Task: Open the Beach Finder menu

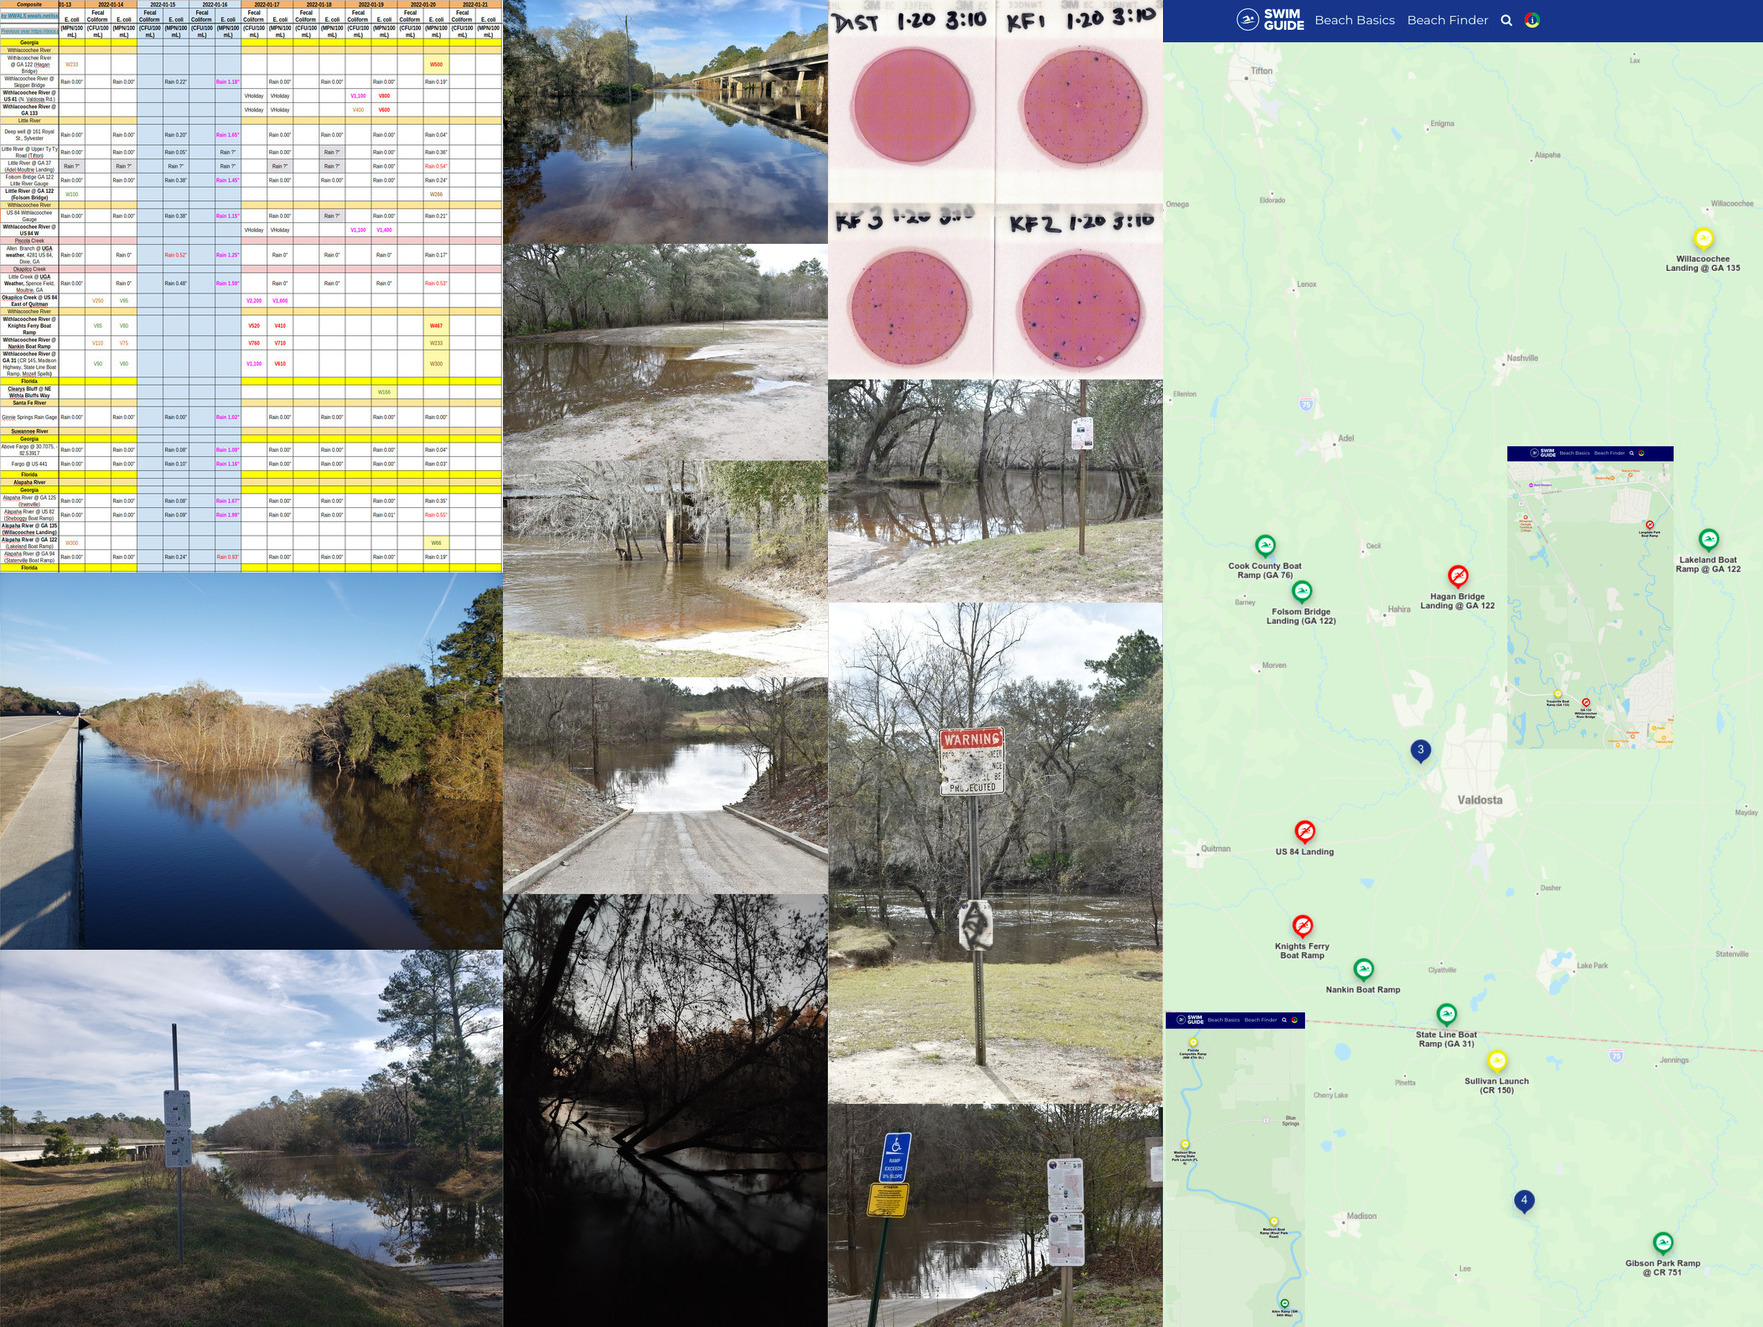Action: pyautogui.click(x=1447, y=20)
